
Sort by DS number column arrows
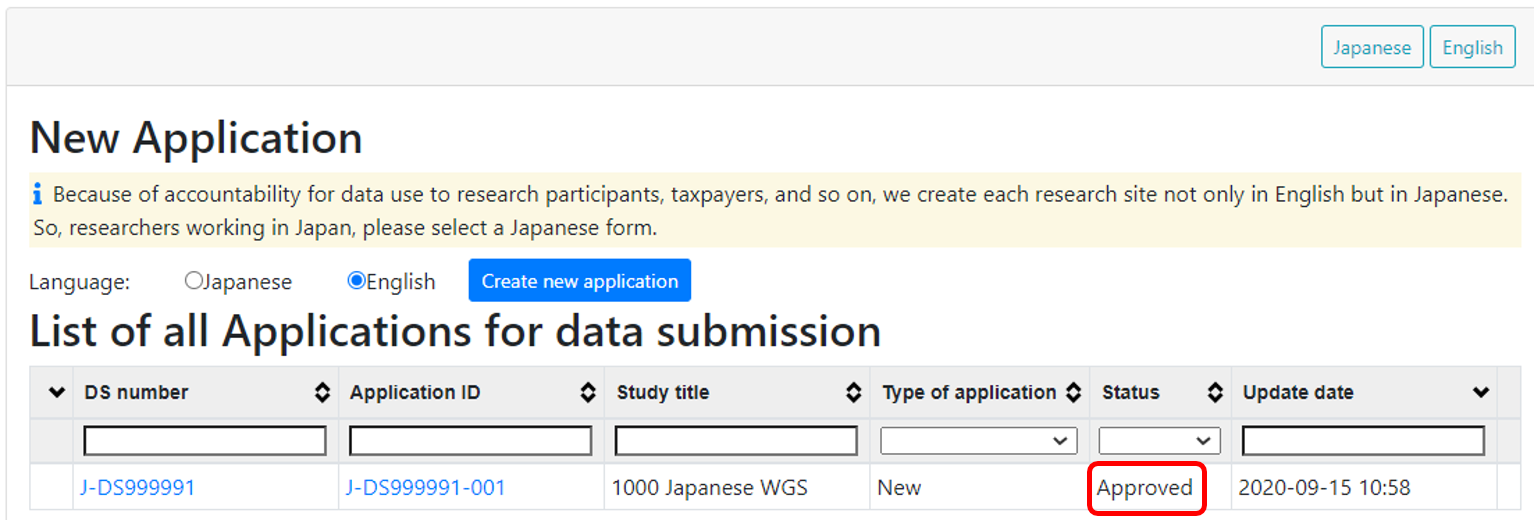322,393
